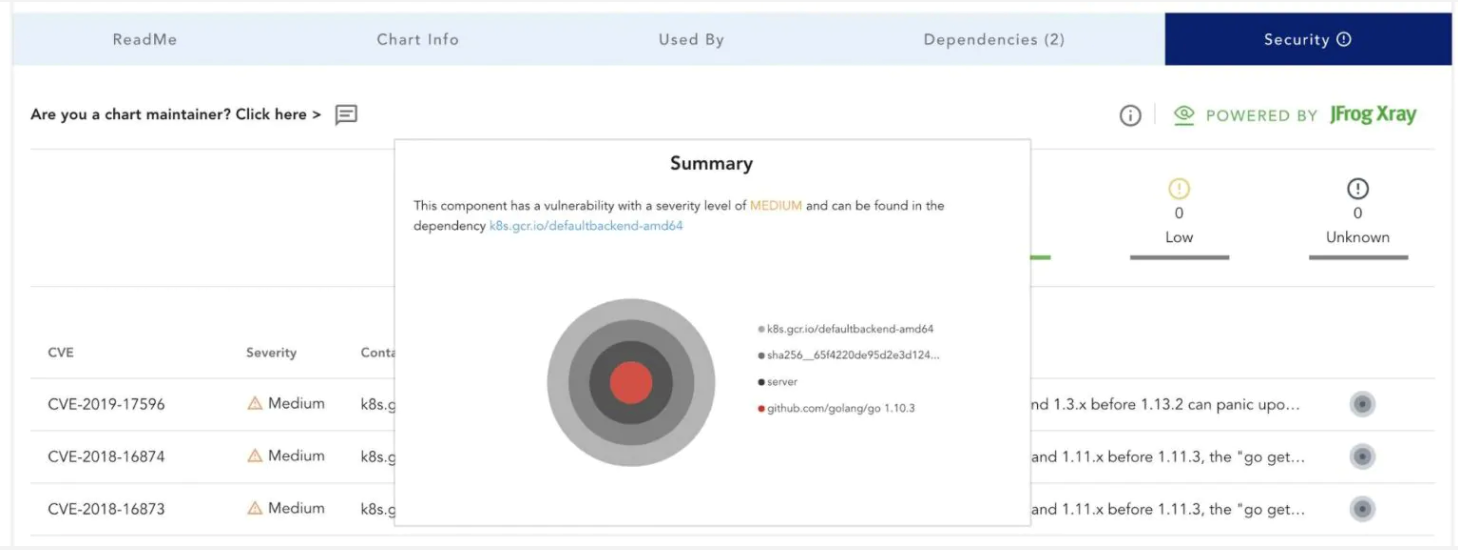Click the Xray eye icon

1184,115
